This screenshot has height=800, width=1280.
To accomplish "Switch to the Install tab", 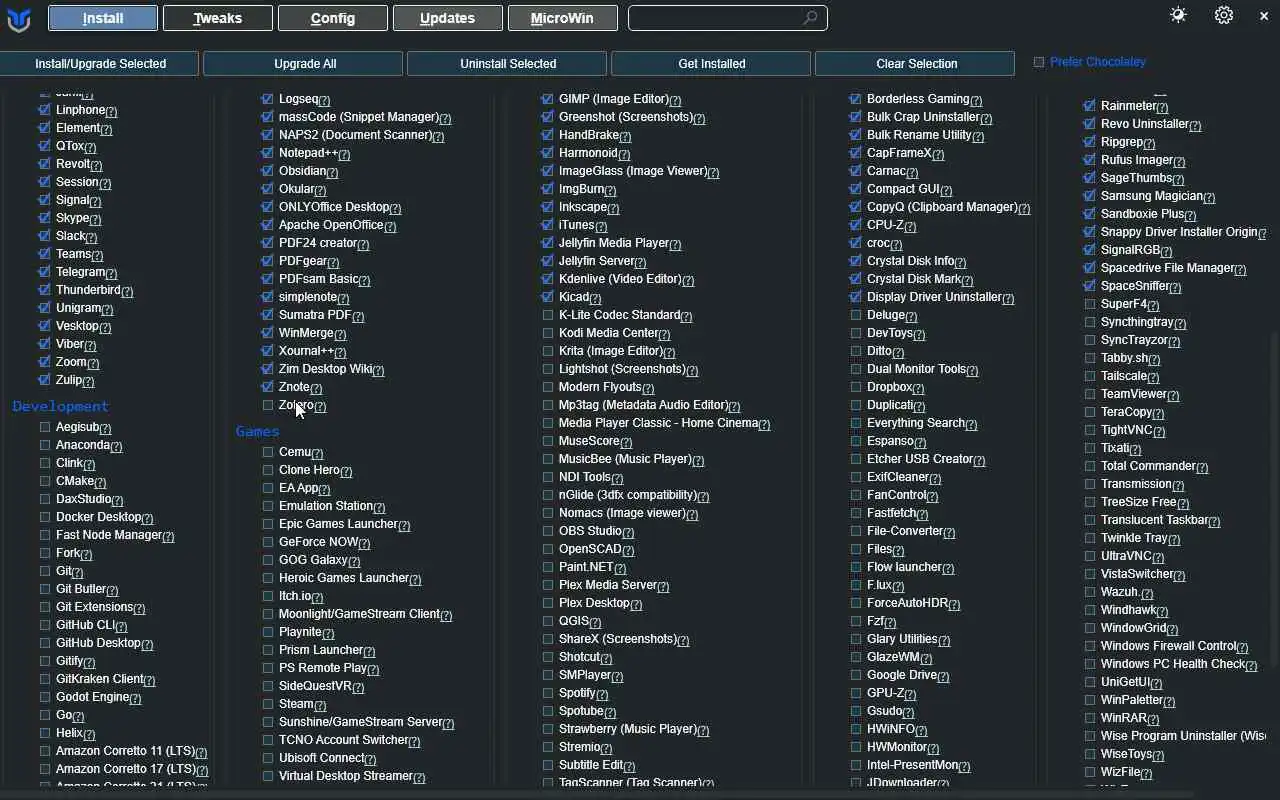I will pos(103,18).
